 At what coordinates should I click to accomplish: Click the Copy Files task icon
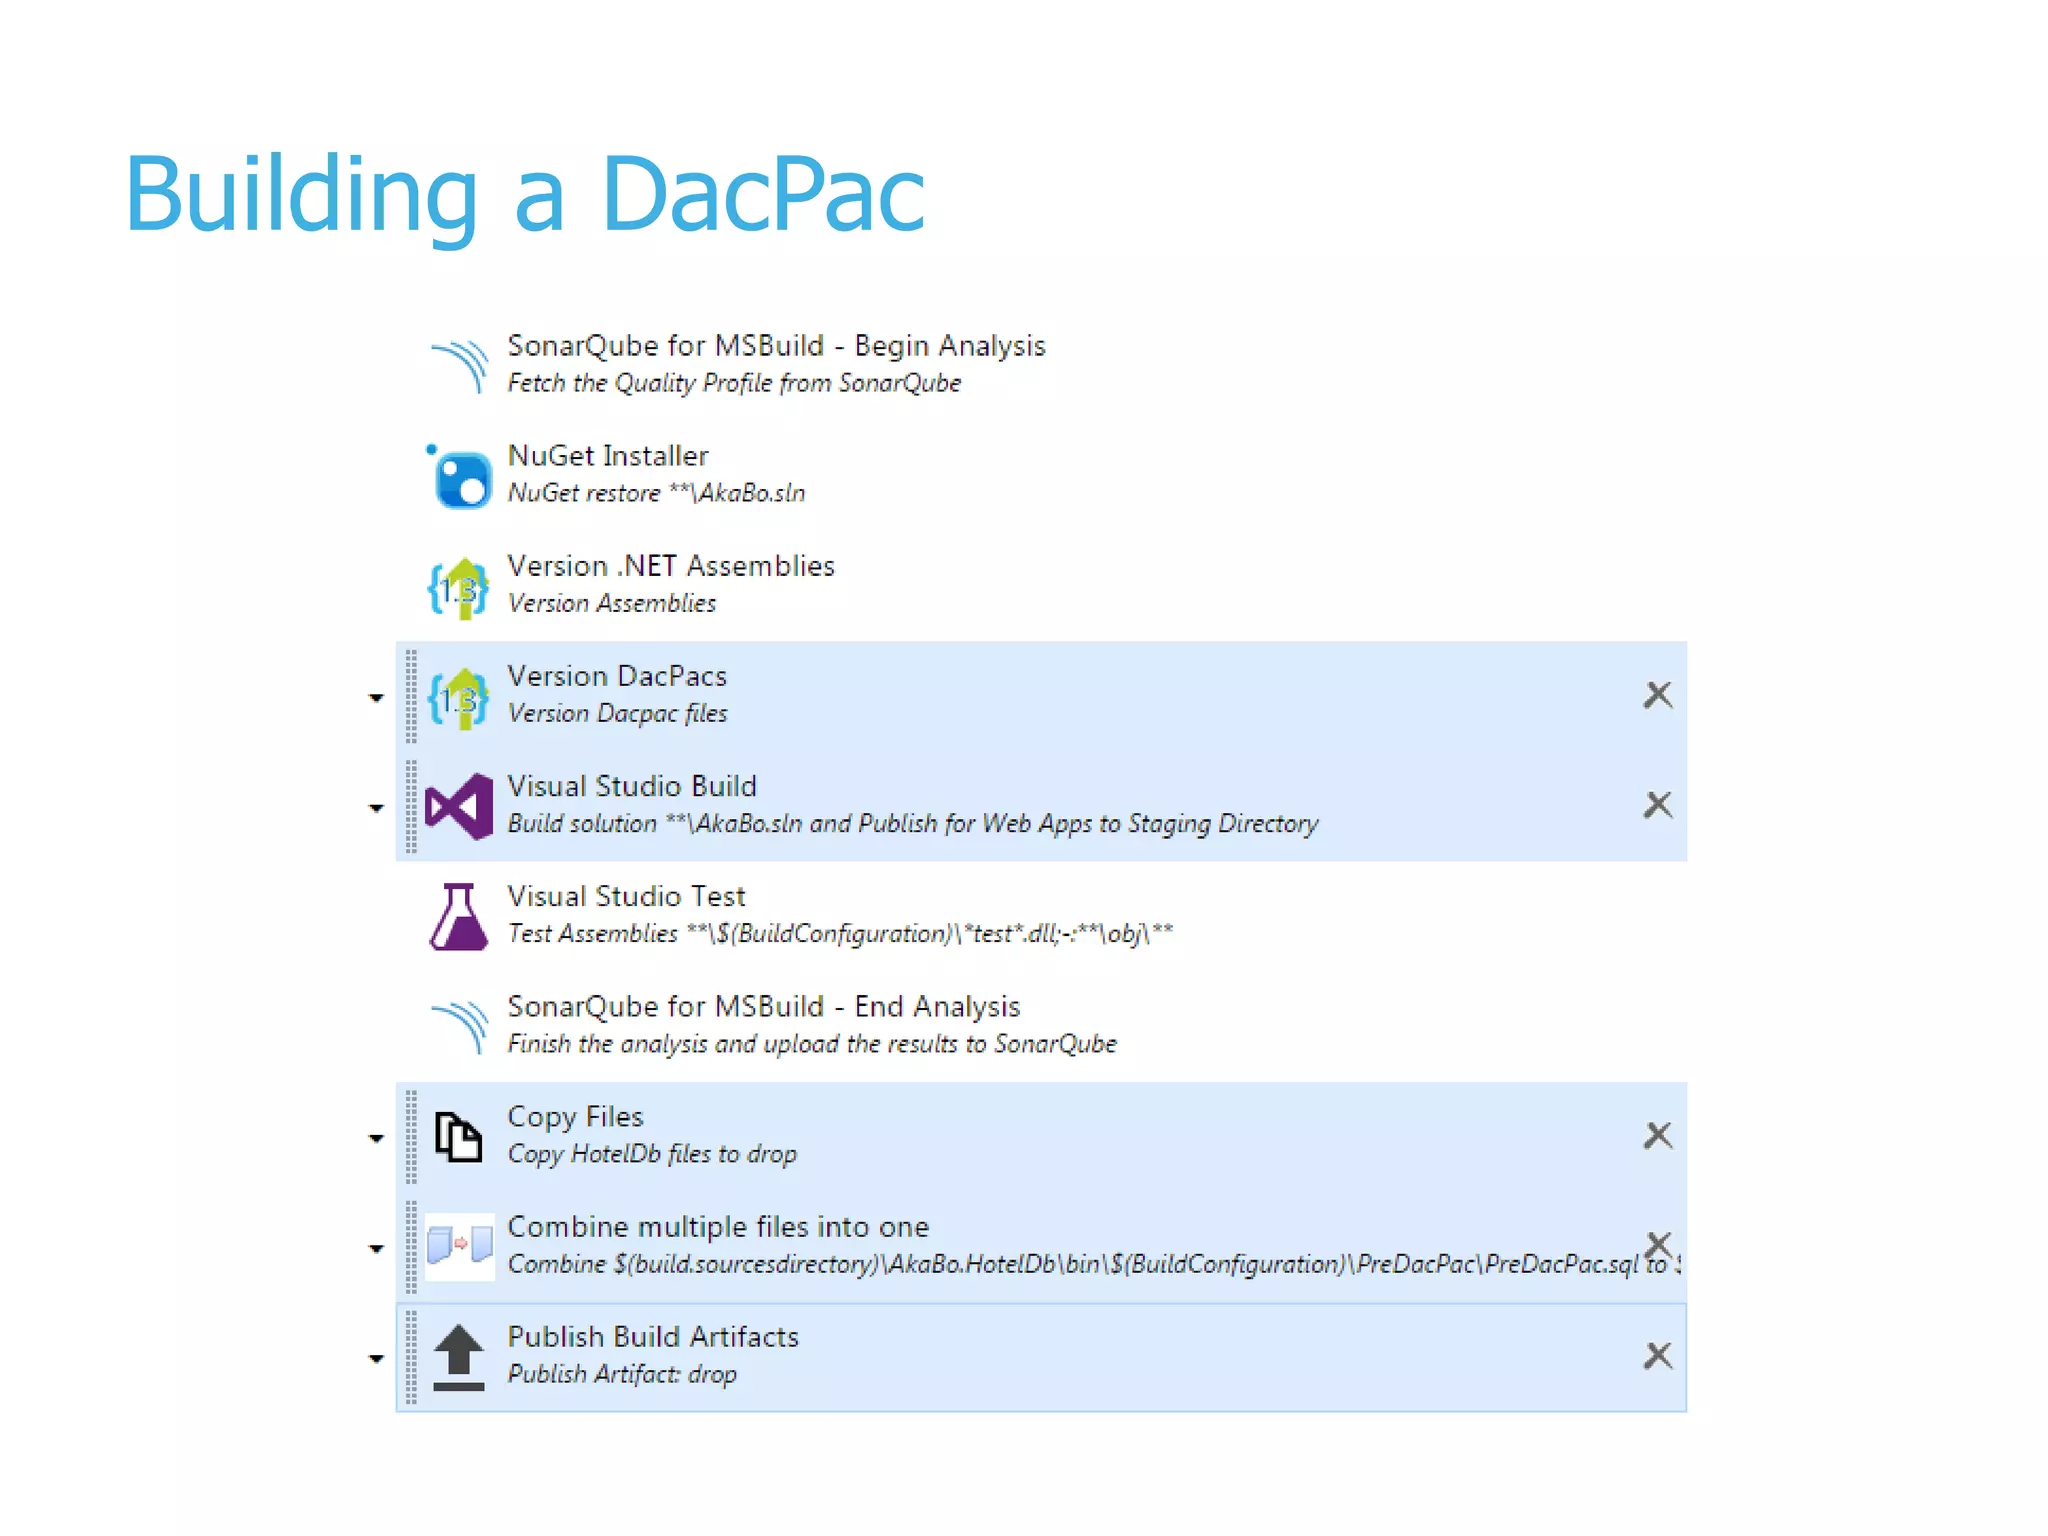(x=459, y=1137)
